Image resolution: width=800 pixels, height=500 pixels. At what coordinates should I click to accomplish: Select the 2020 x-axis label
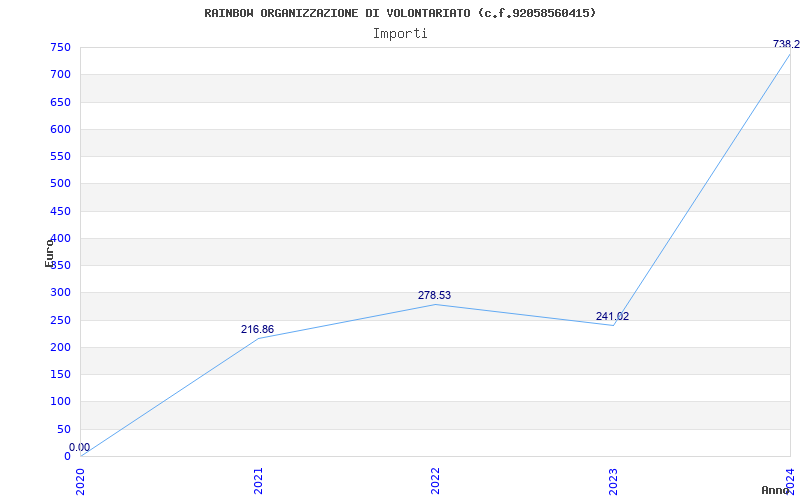80,481
